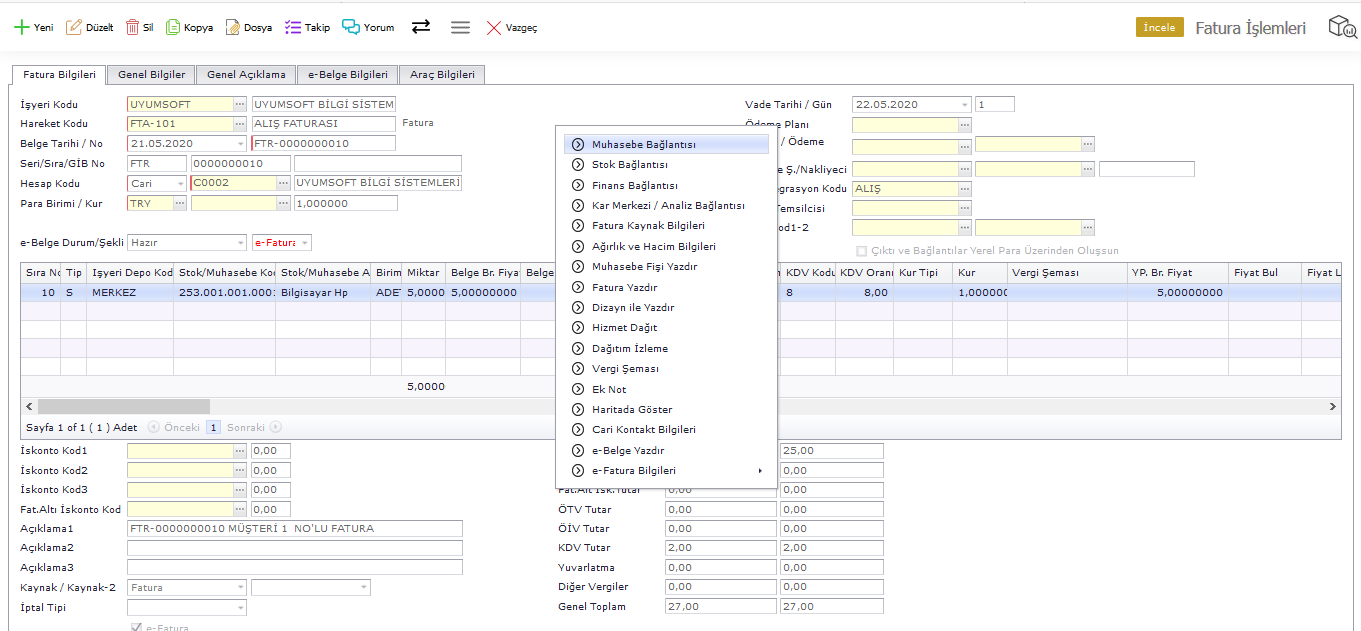Toggle the Çıktı ve Bağlantılar Yerel Para checkbox
This screenshot has height=631, width=1361.
coord(861,251)
